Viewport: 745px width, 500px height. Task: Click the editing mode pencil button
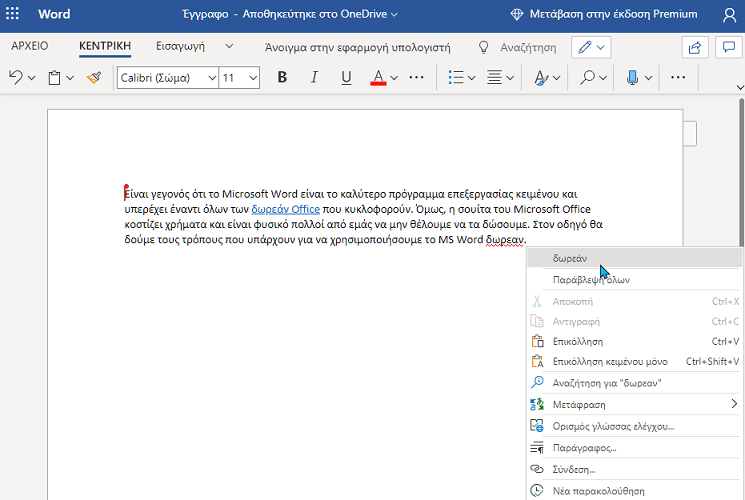tap(591, 48)
